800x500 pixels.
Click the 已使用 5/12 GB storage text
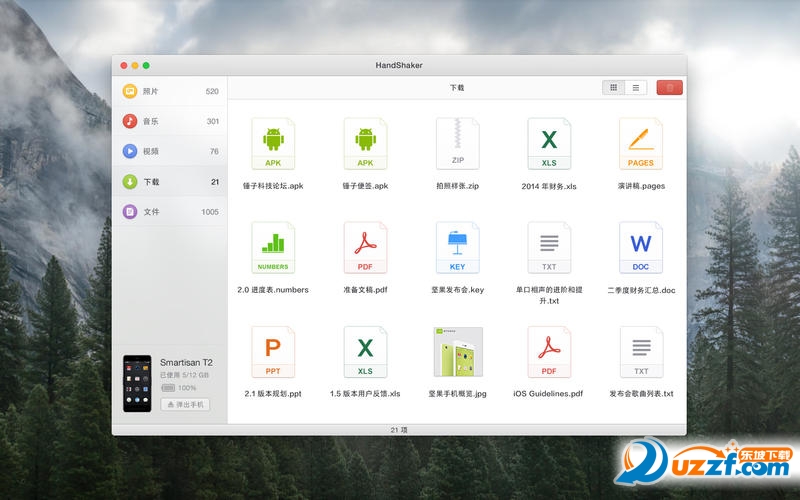point(185,375)
